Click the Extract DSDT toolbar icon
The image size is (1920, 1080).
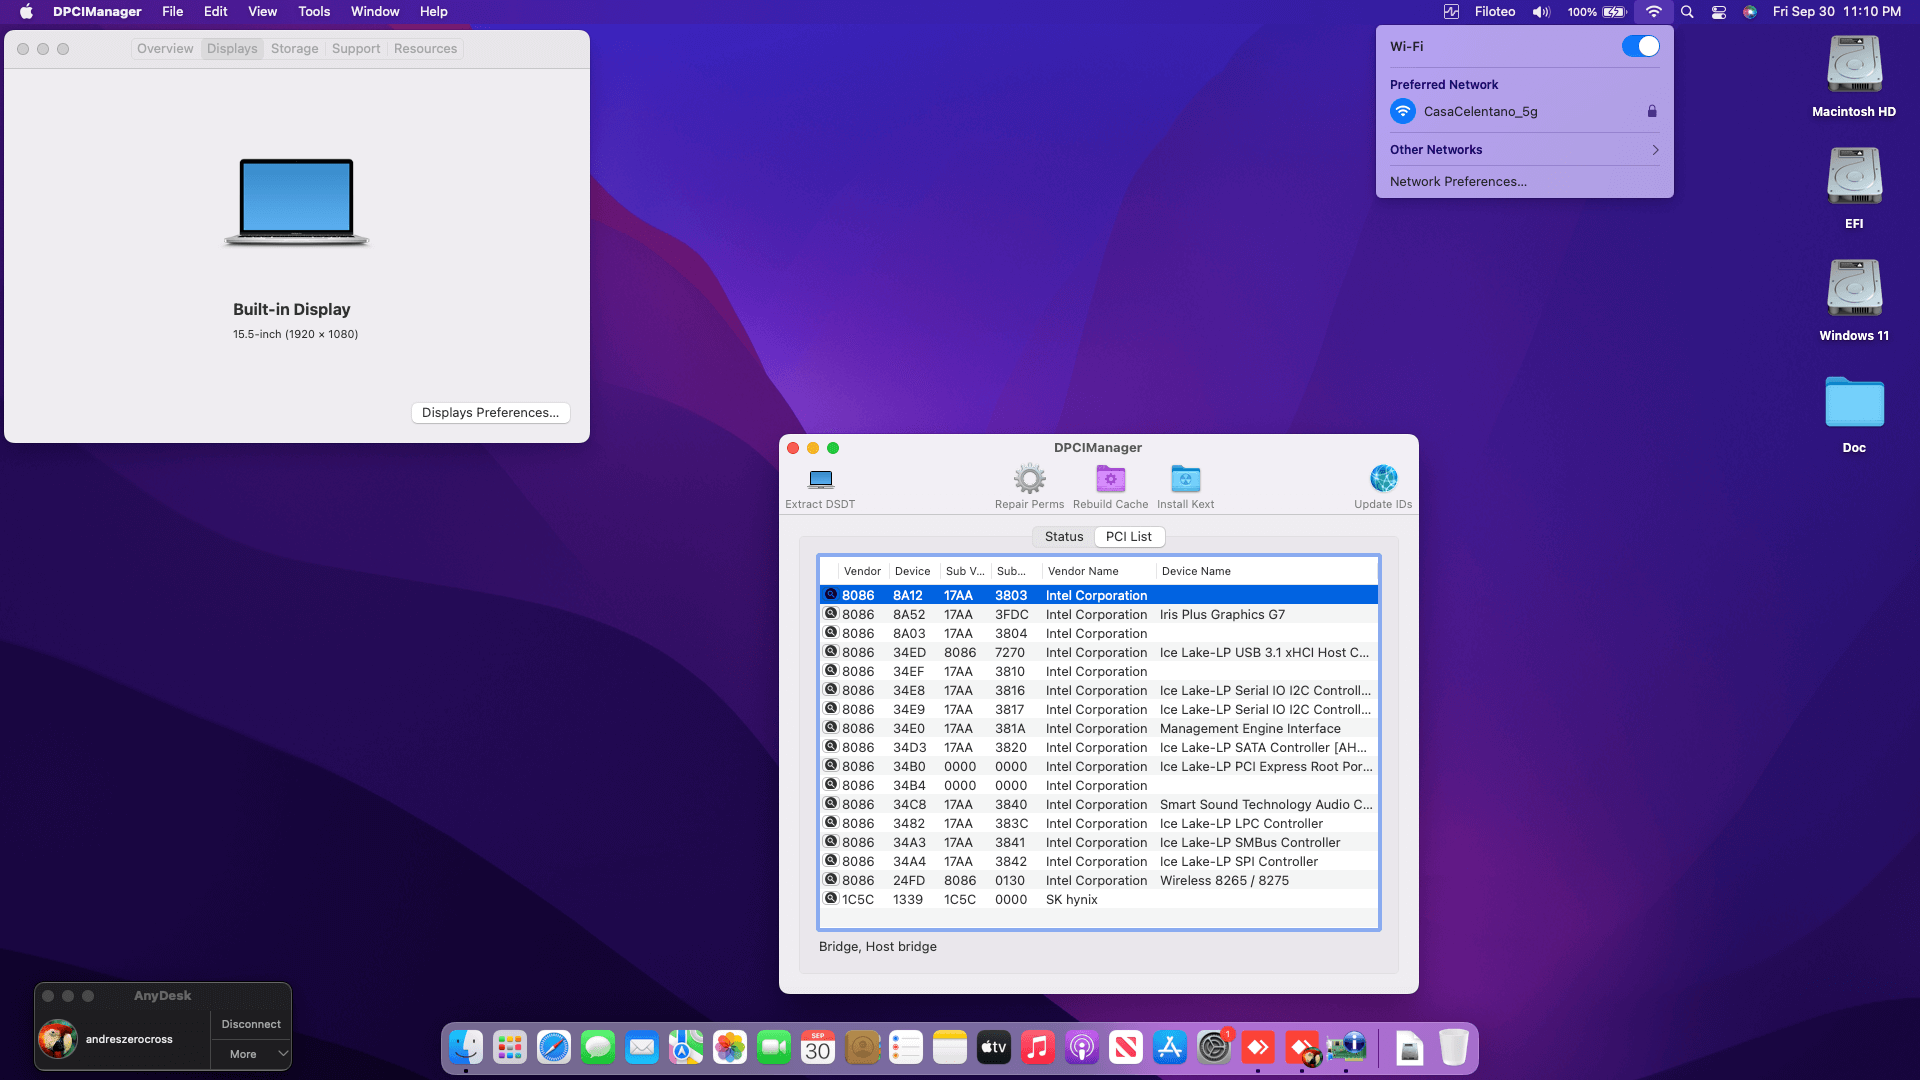[x=820, y=479]
